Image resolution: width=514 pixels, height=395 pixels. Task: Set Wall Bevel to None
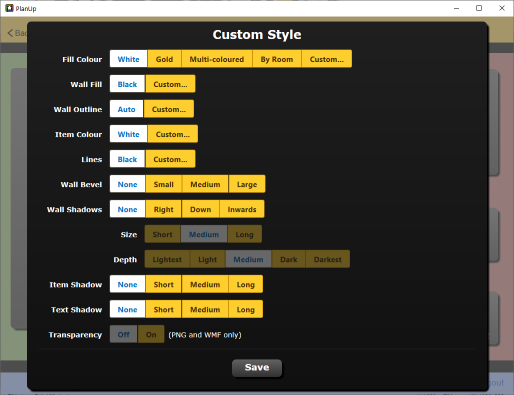tap(127, 184)
